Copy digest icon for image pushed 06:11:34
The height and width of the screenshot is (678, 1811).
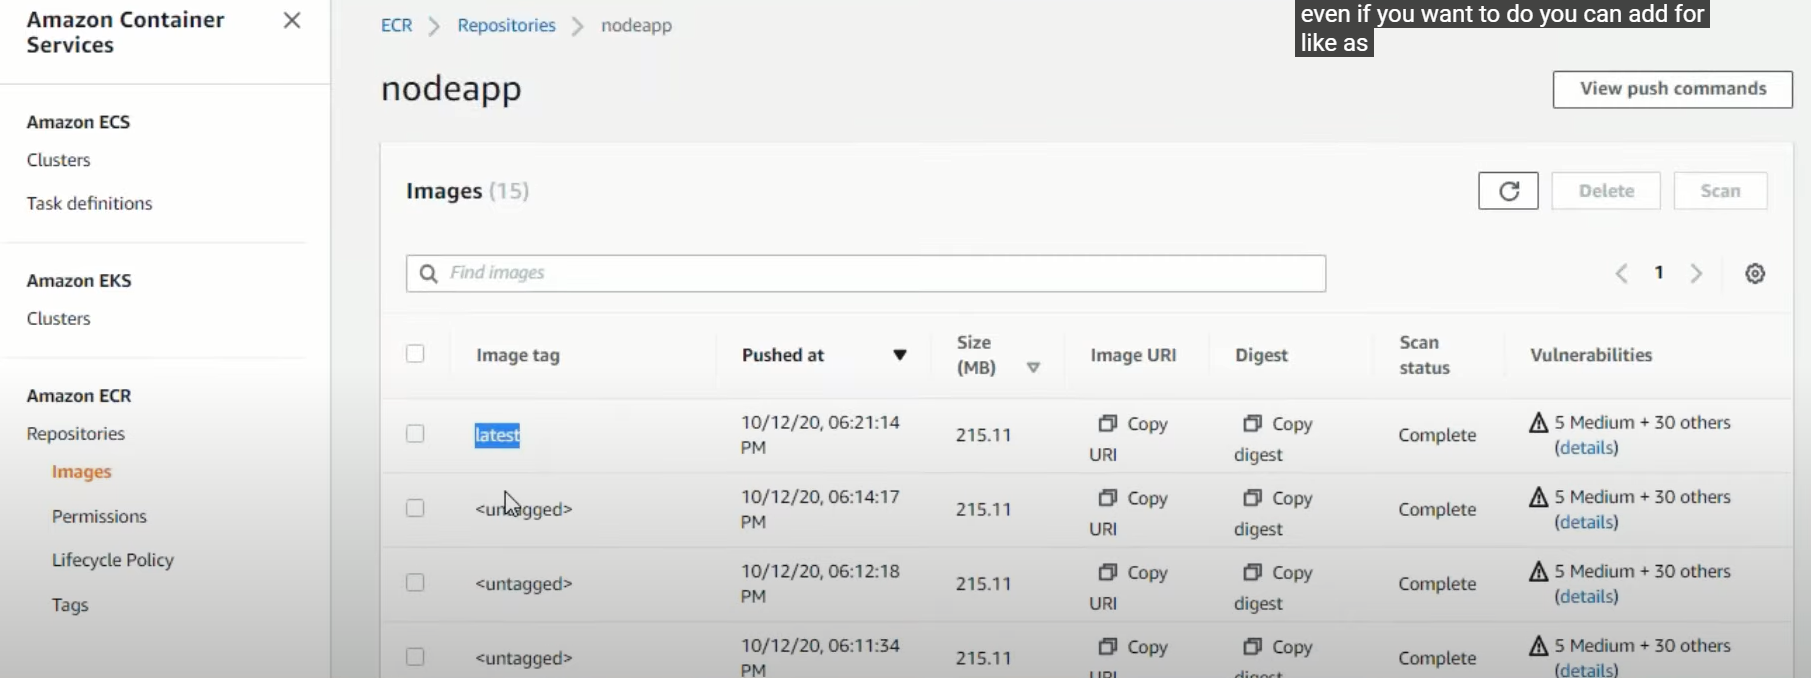click(1252, 646)
